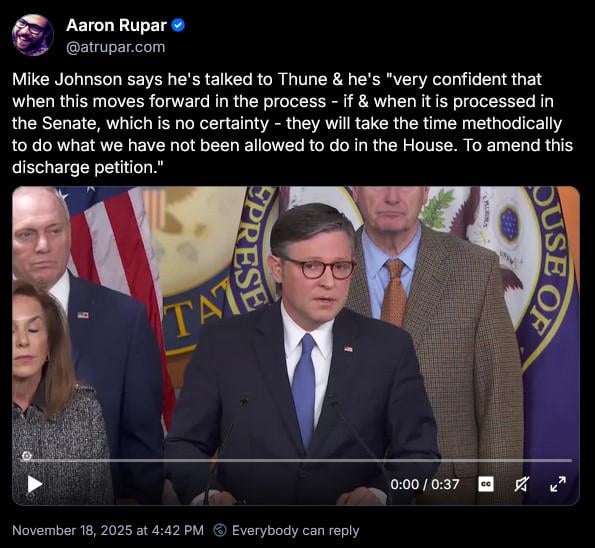The image size is (595, 548).
Task: Click the 0:00 / 0:37 time display
Action: (425, 484)
